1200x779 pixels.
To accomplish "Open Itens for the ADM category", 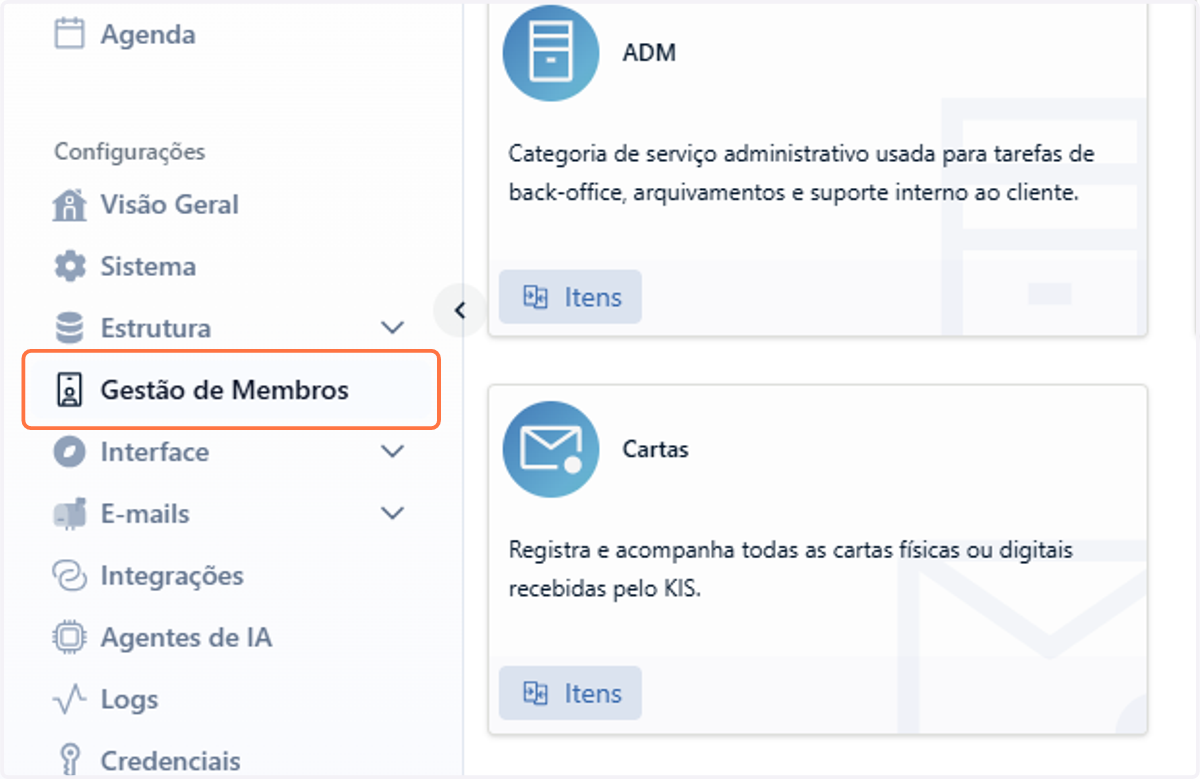I will tap(570, 297).
